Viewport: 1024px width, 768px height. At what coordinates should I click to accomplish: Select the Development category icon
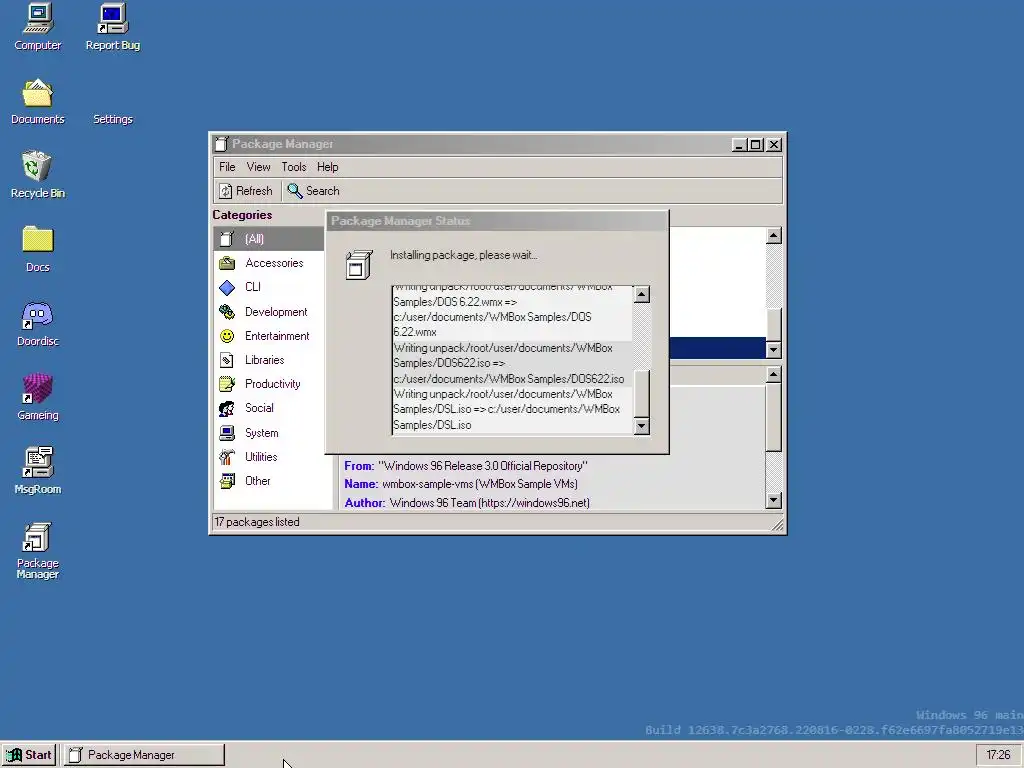pyautogui.click(x=227, y=312)
